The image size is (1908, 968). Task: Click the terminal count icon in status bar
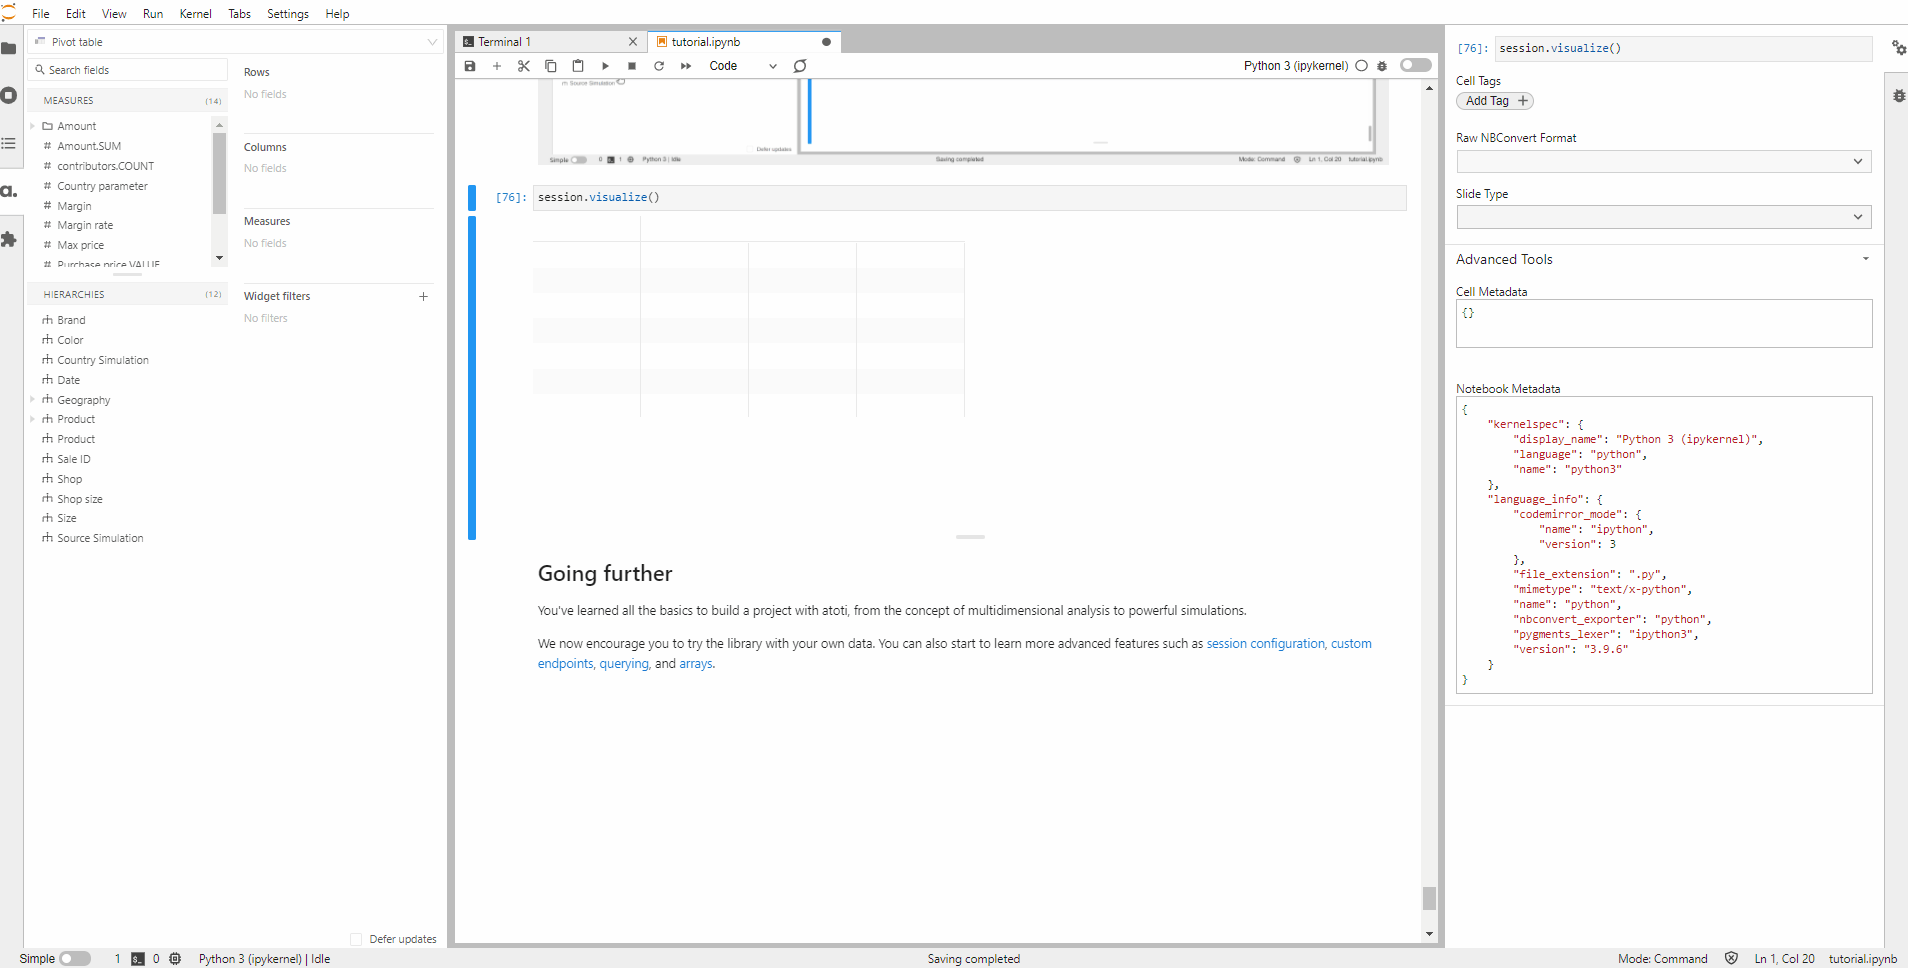coord(138,959)
